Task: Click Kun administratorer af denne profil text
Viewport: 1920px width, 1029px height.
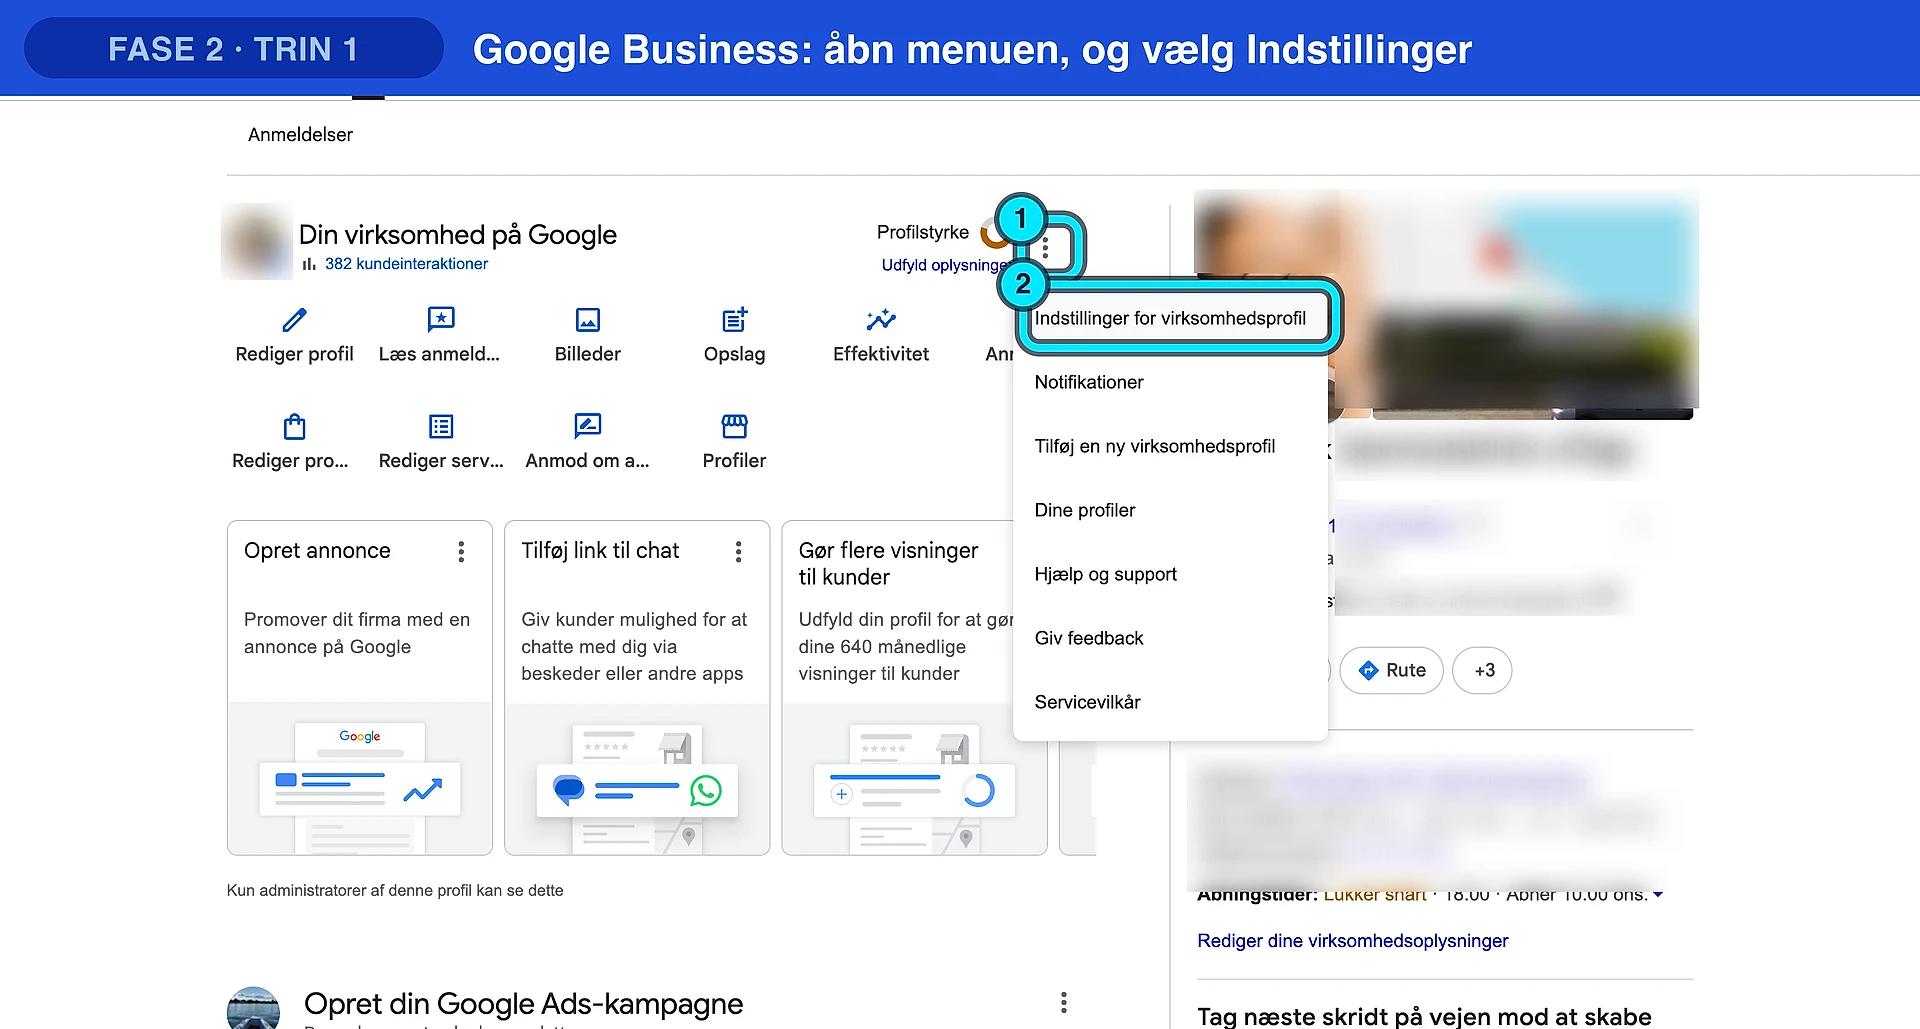Action: [395, 890]
